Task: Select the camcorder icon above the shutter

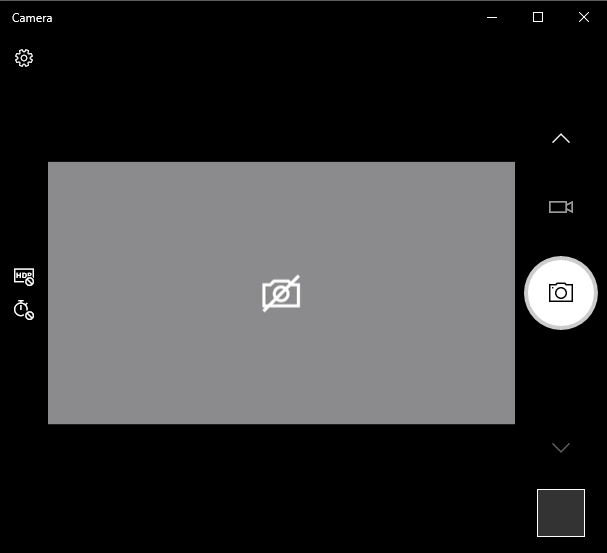Action: click(x=560, y=207)
